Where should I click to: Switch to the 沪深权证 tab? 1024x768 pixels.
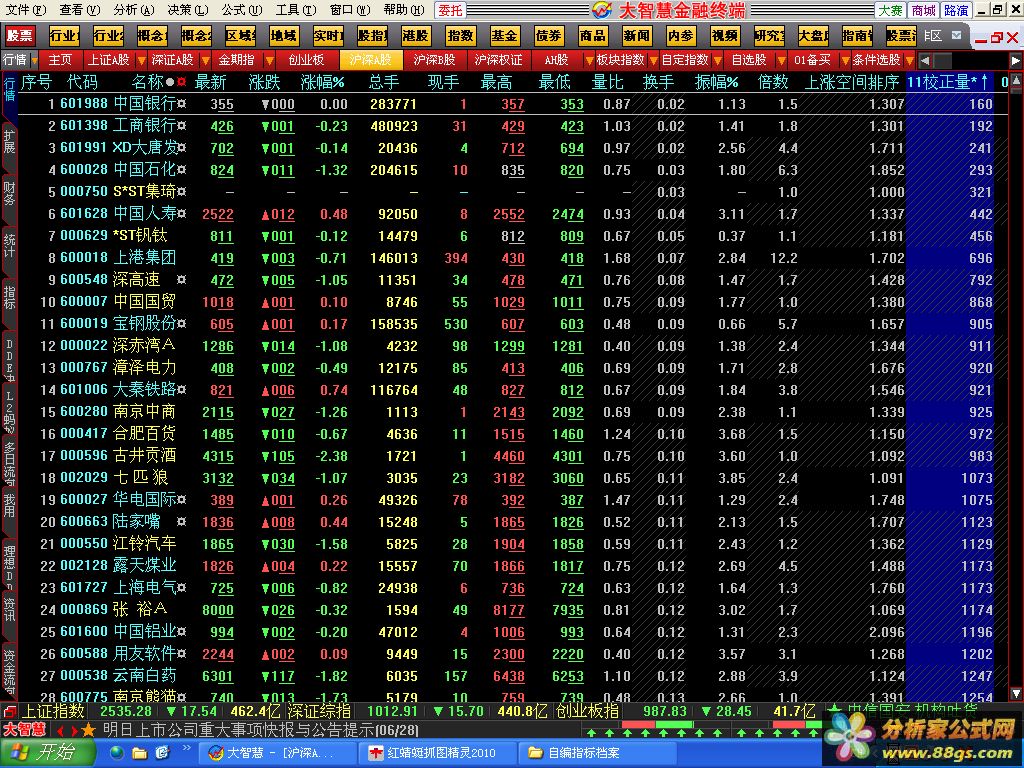click(498, 60)
